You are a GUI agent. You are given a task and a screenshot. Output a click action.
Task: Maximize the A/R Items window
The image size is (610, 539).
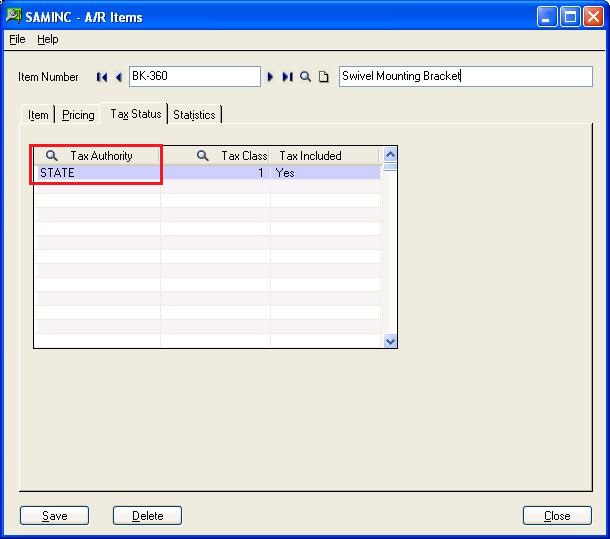(570, 17)
